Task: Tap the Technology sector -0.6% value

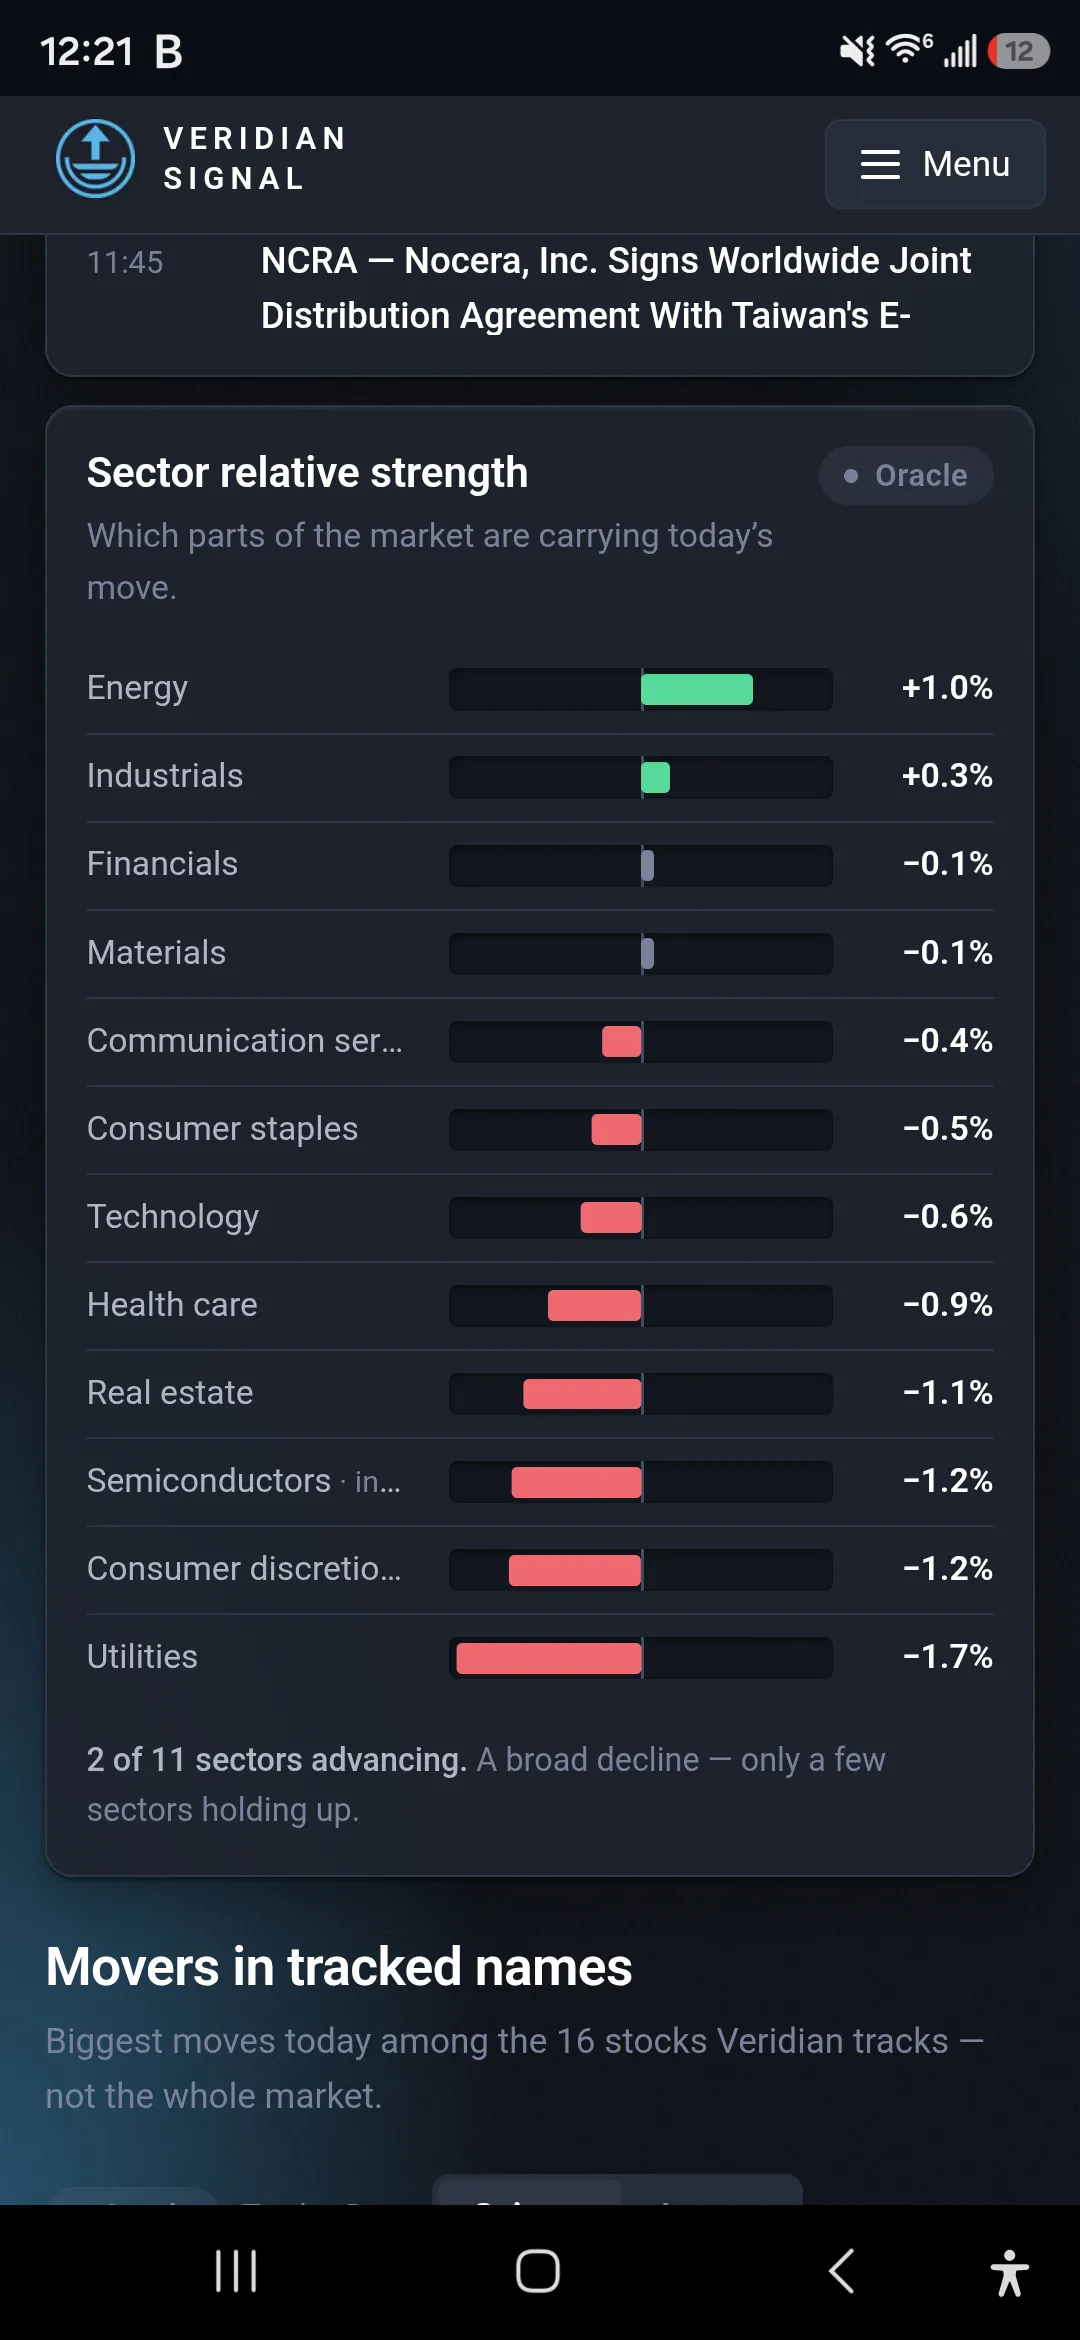Action: [x=947, y=1217]
